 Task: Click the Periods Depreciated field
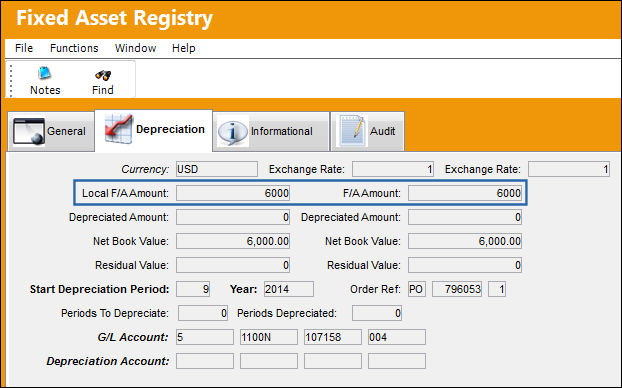377,313
